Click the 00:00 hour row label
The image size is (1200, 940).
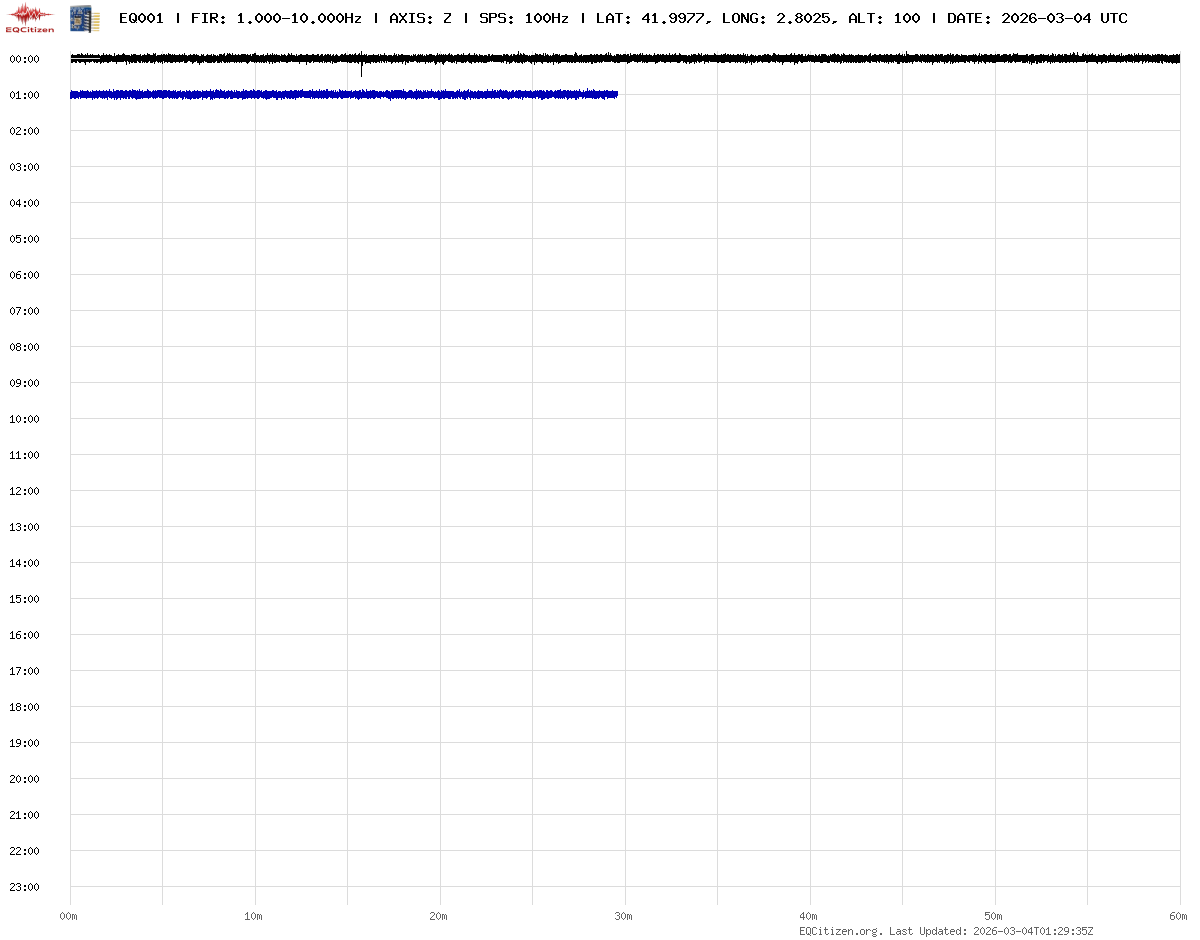click(x=24, y=59)
